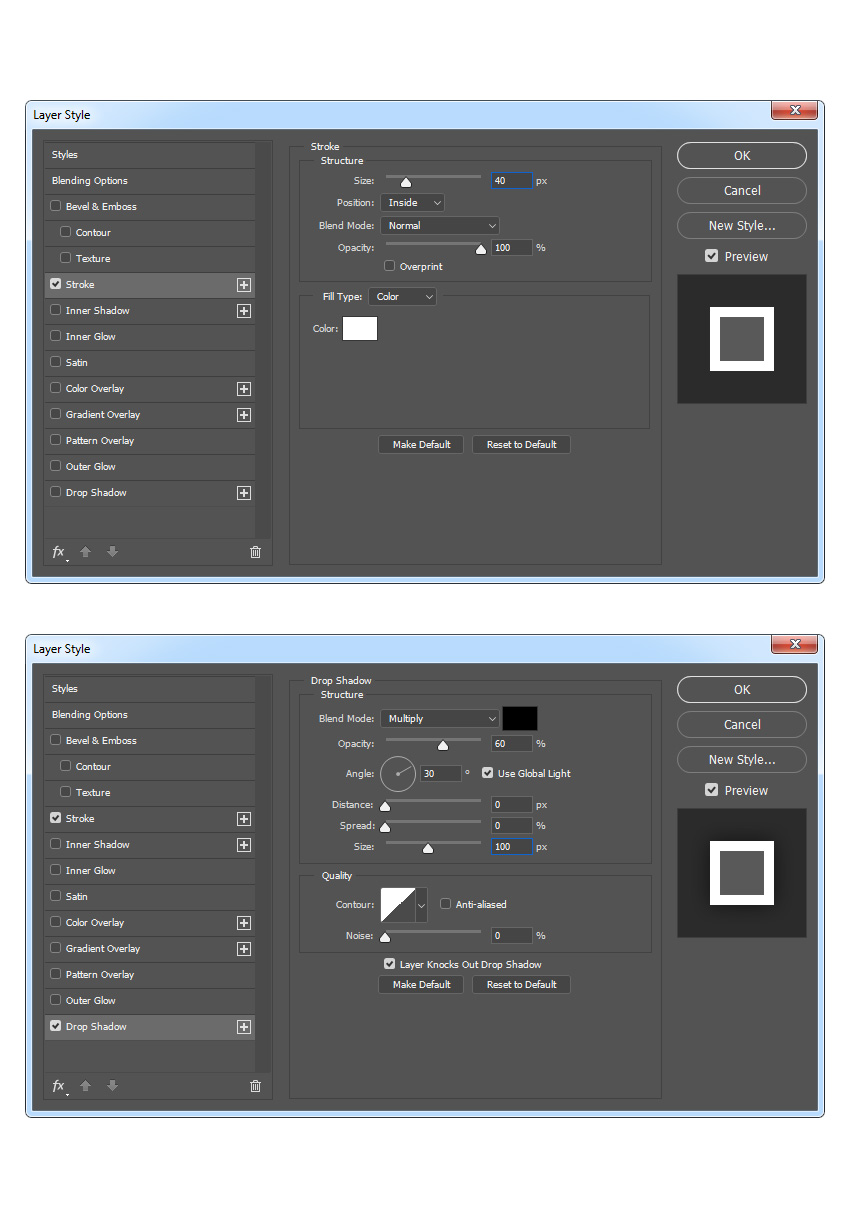Add Gradient Overlay plus icon in lower dialog
850x1218 pixels.
[x=243, y=949]
